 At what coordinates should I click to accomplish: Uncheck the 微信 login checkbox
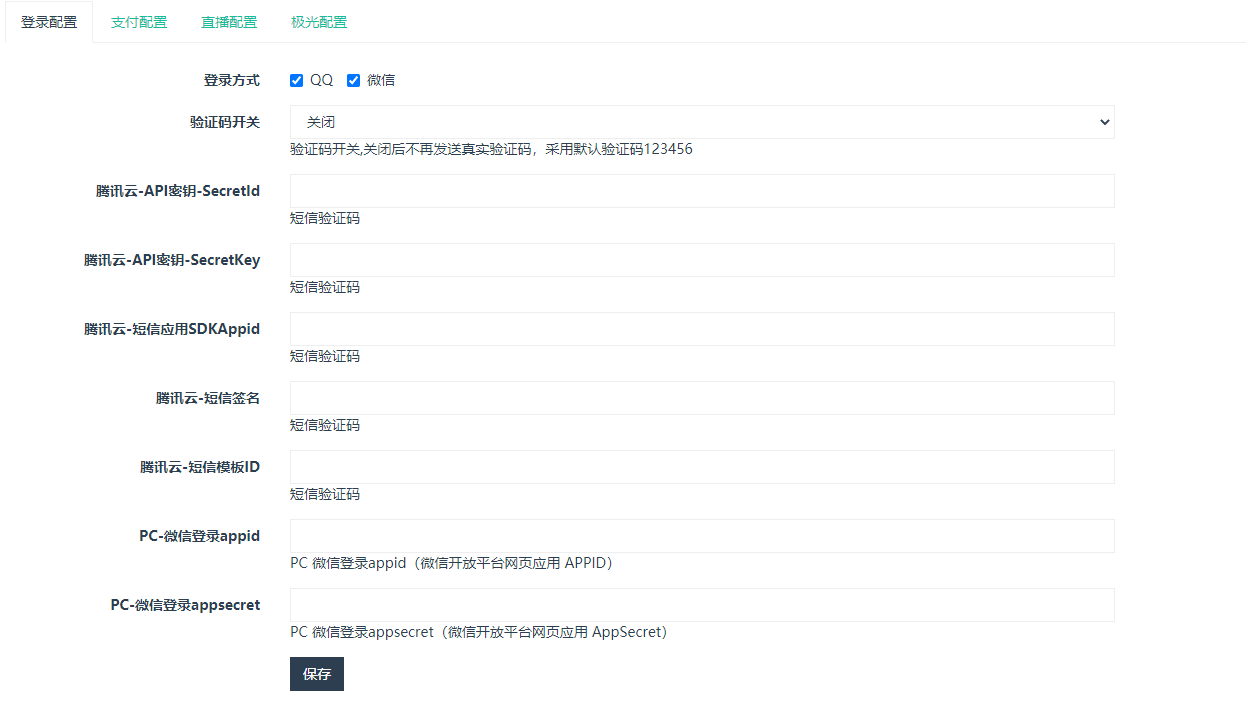point(353,80)
